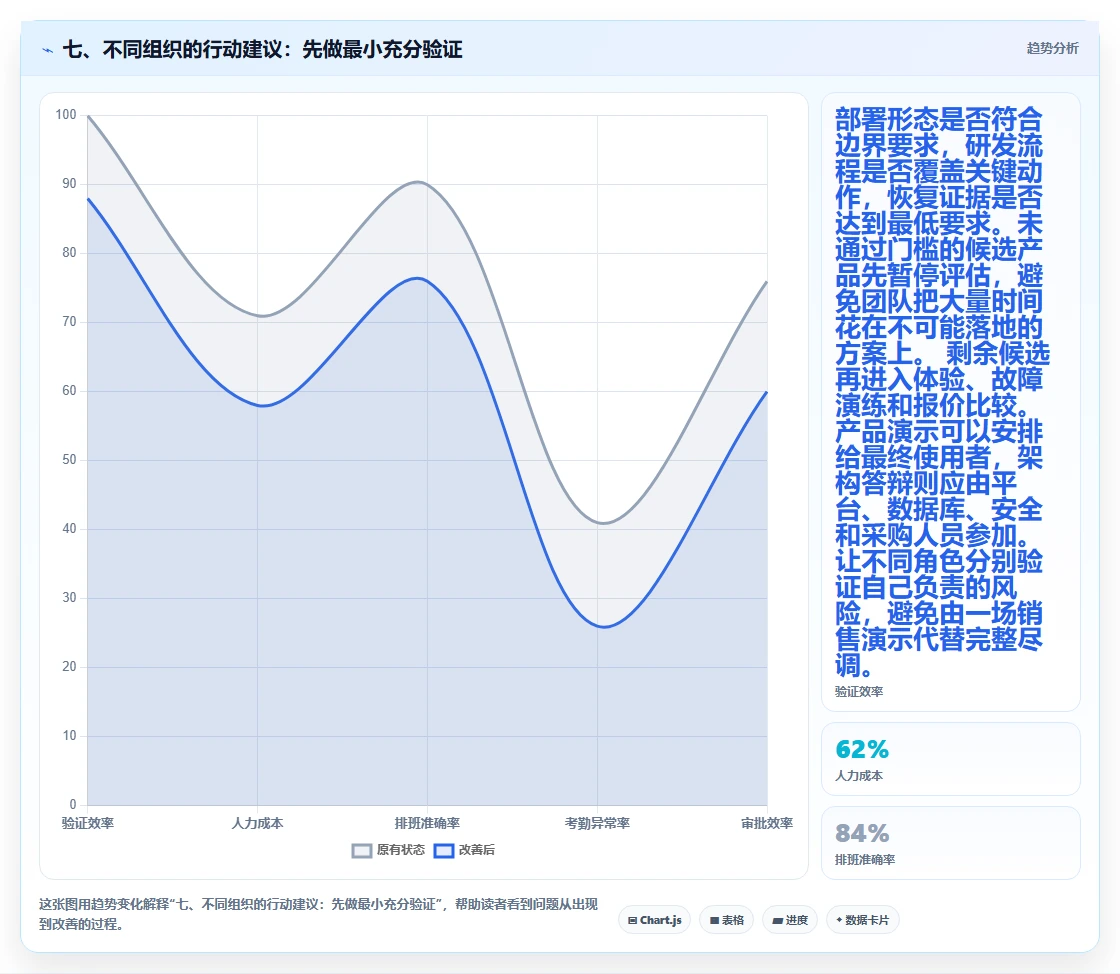Click the Chart.js tag icon
Screen dimensions: 1120x974
(x=632, y=920)
